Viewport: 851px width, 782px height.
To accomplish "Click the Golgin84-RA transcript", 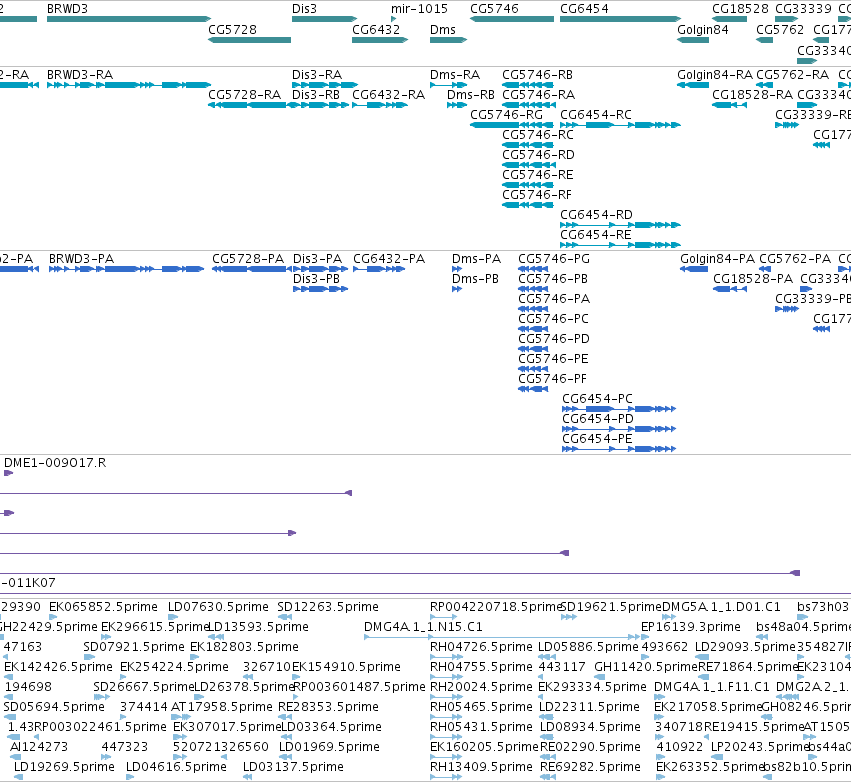I will click(x=693, y=85).
